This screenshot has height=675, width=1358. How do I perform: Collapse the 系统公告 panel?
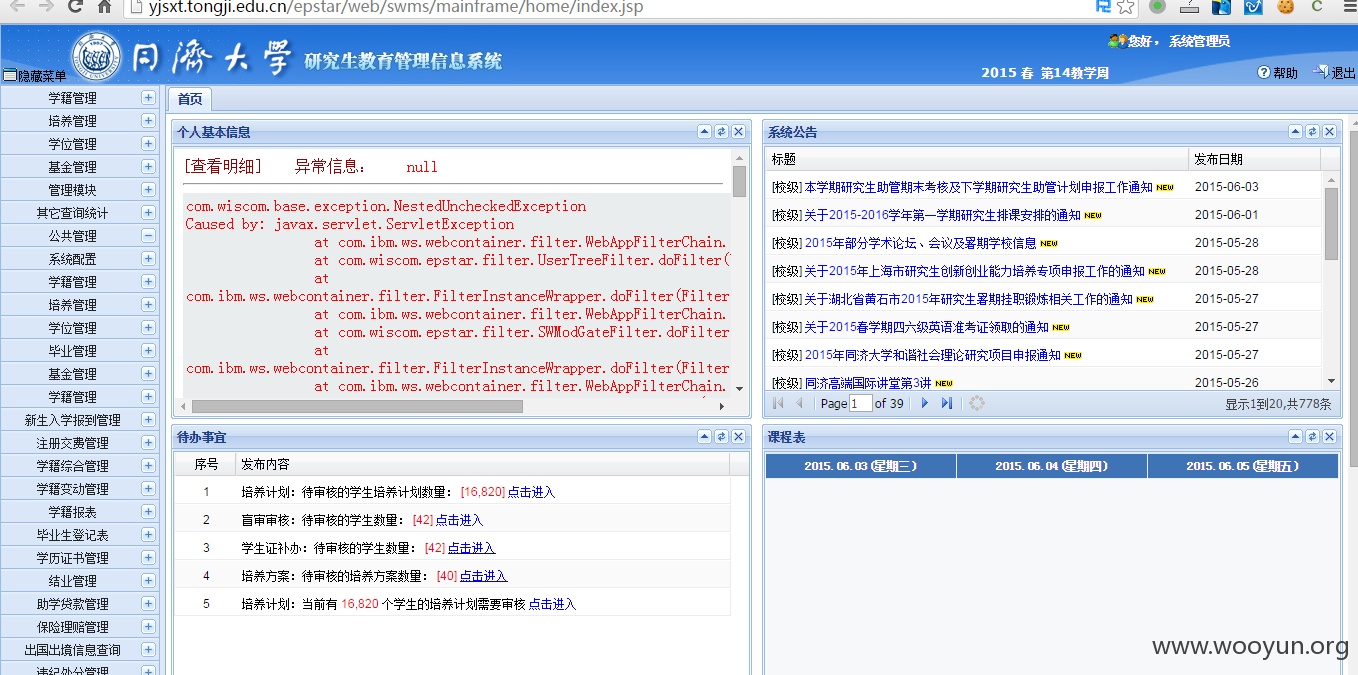tap(1295, 132)
